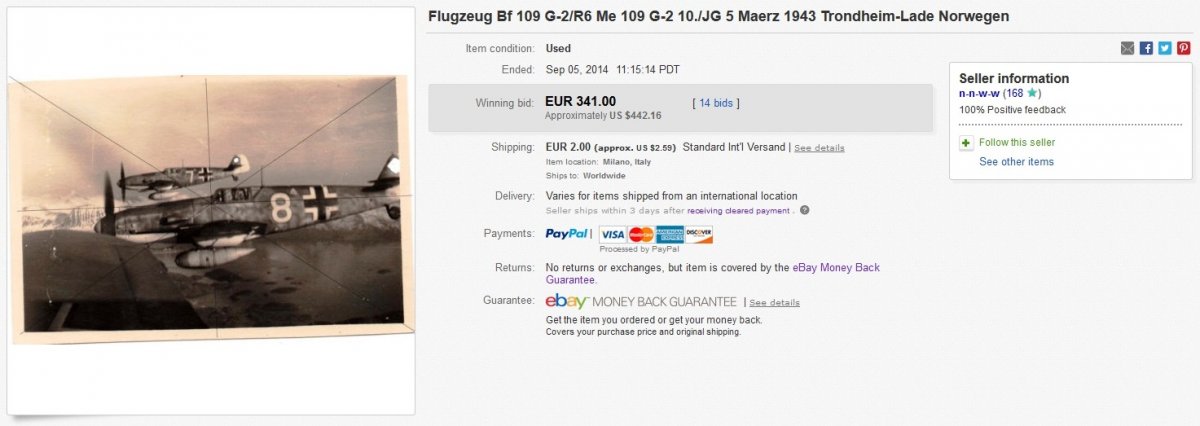Click the email share icon
Image resolution: width=1200 pixels, height=426 pixels.
click(x=1127, y=48)
